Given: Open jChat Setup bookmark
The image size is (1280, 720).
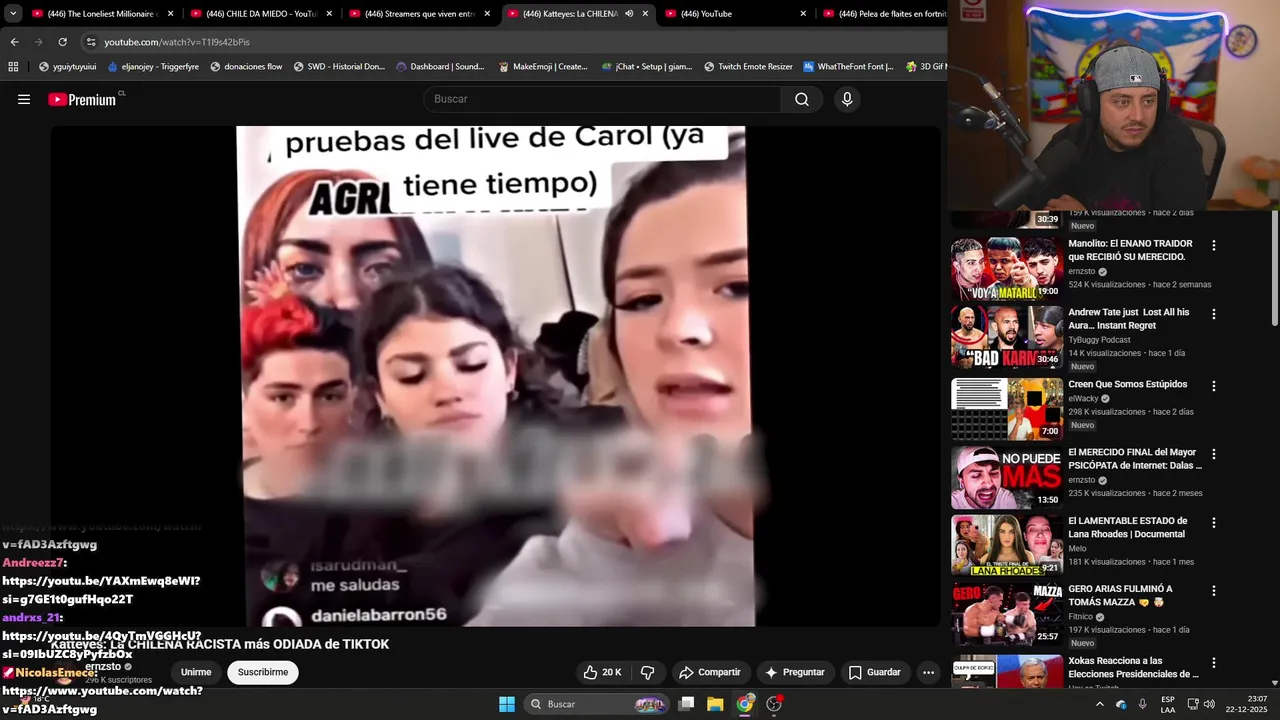Looking at the screenshot, I should point(647,66).
